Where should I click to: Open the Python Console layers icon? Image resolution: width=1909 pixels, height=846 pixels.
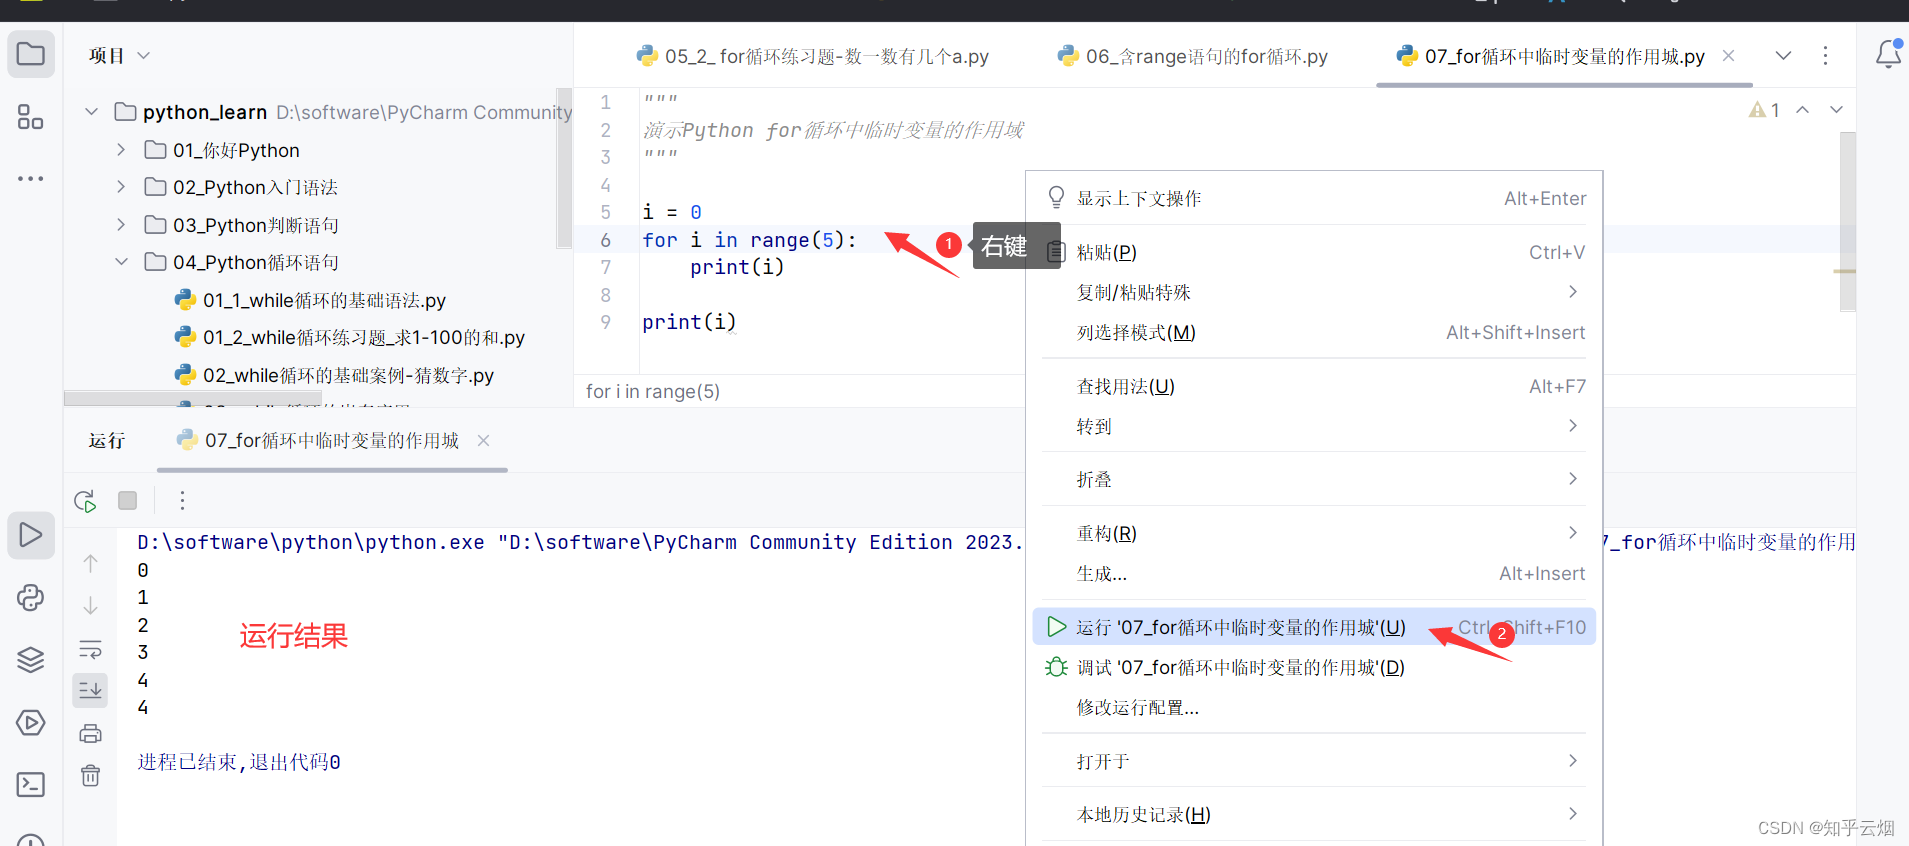tap(31, 660)
